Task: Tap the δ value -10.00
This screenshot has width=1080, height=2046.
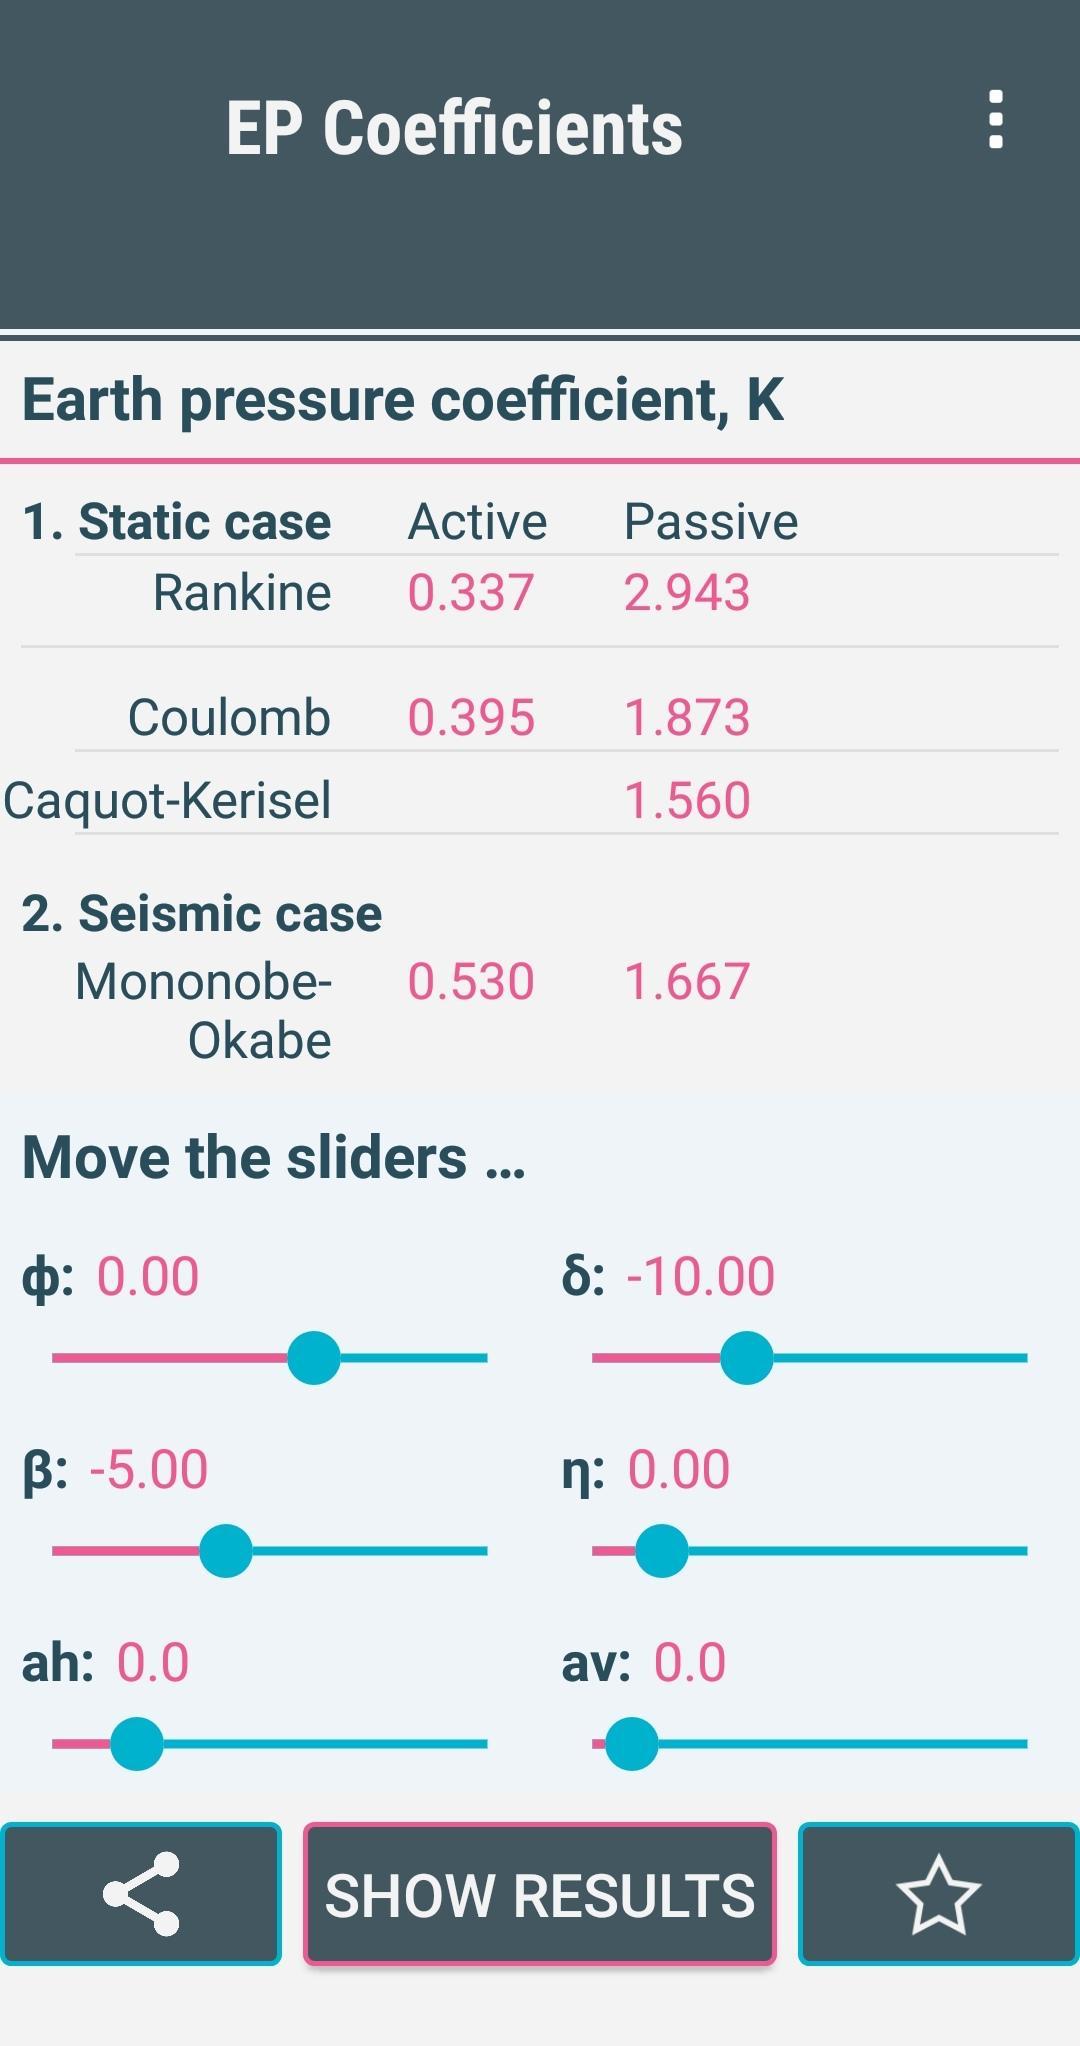Action: tap(700, 1277)
